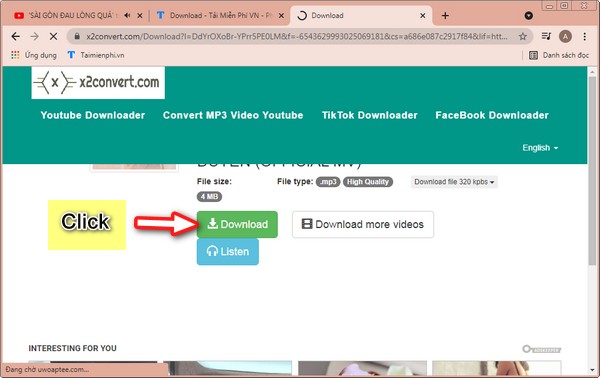Go back to the previous page
600x378 pixels.
coord(15,36)
